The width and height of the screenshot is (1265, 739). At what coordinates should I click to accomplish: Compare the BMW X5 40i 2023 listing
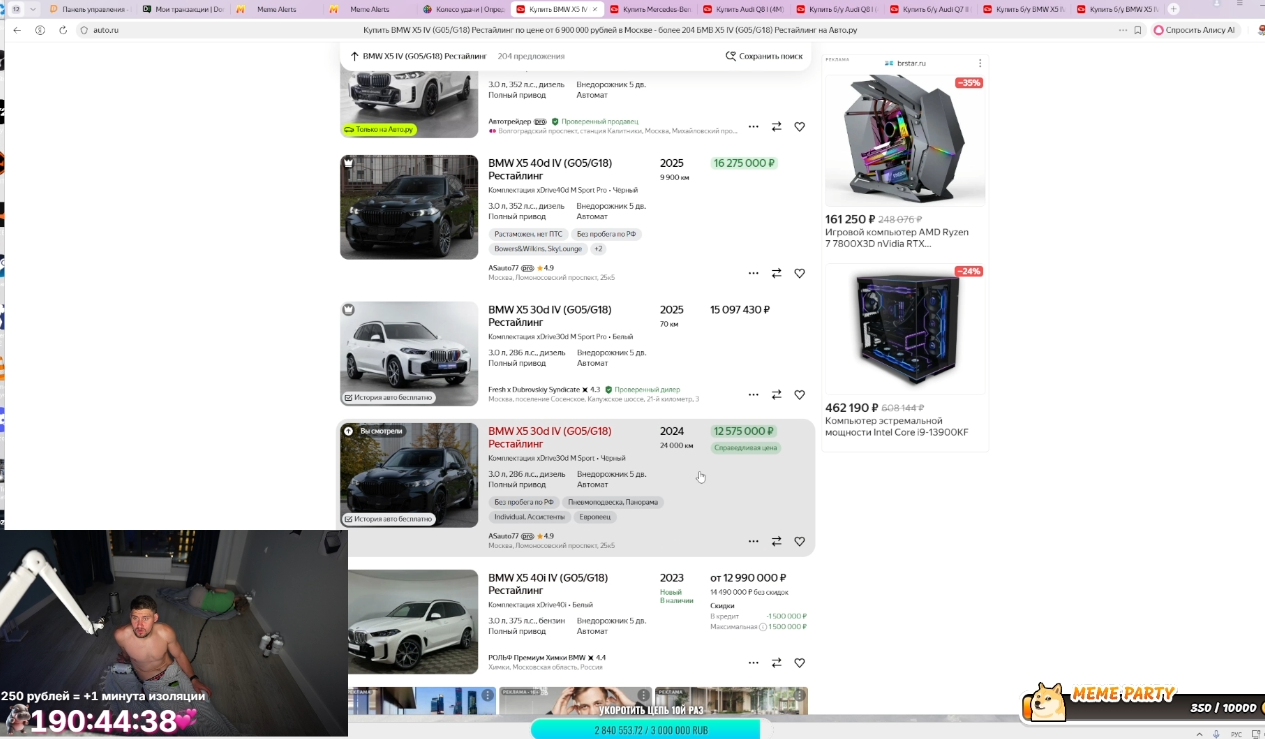pos(776,663)
